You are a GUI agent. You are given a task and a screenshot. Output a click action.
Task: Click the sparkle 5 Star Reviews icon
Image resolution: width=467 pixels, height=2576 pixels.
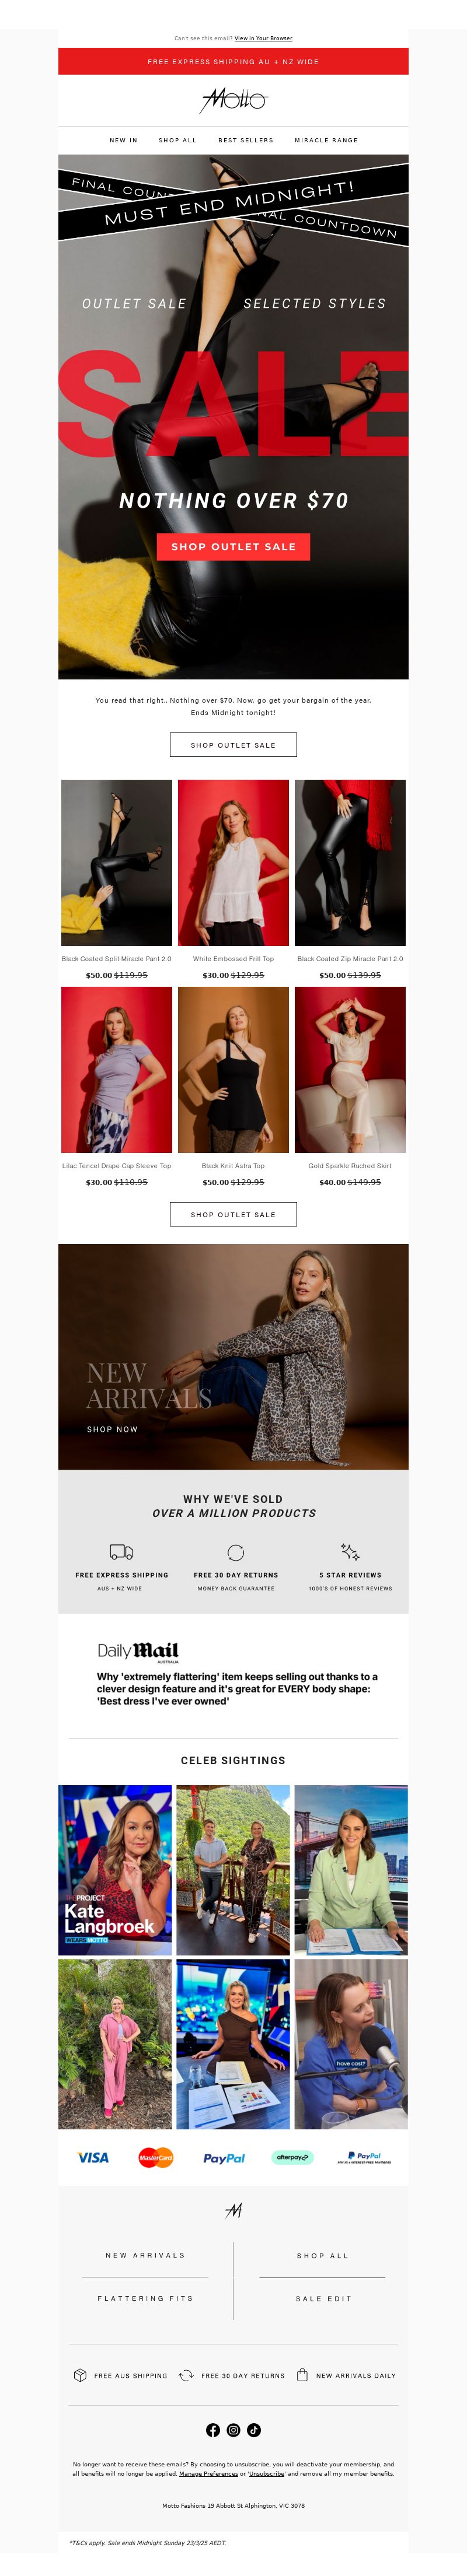(x=350, y=1552)
